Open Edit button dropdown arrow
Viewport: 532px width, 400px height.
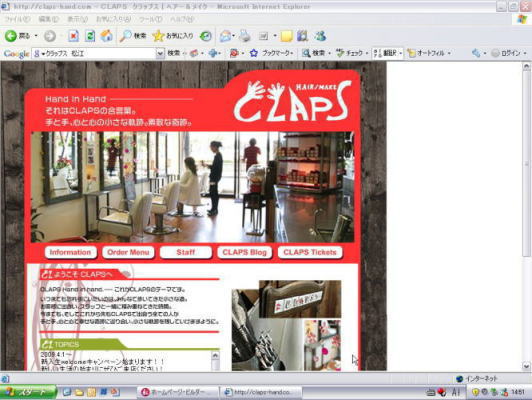[275, 36]
